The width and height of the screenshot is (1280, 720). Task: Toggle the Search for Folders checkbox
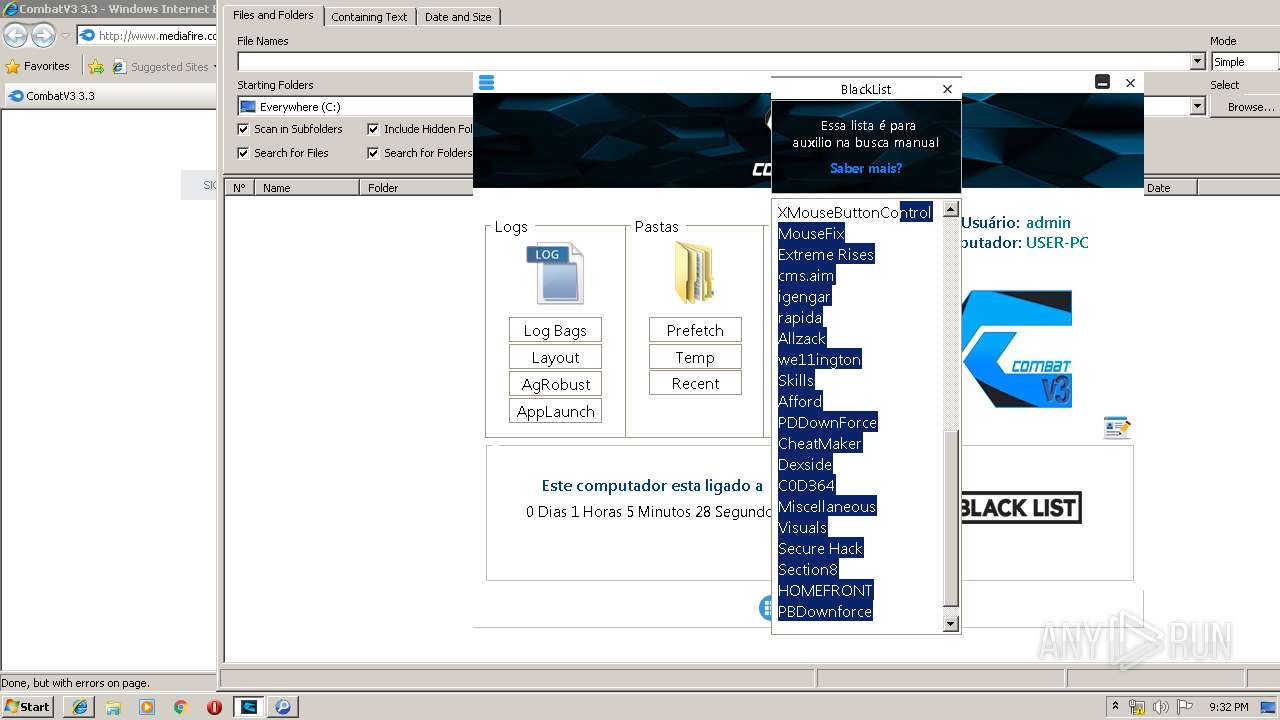[373, 153]
